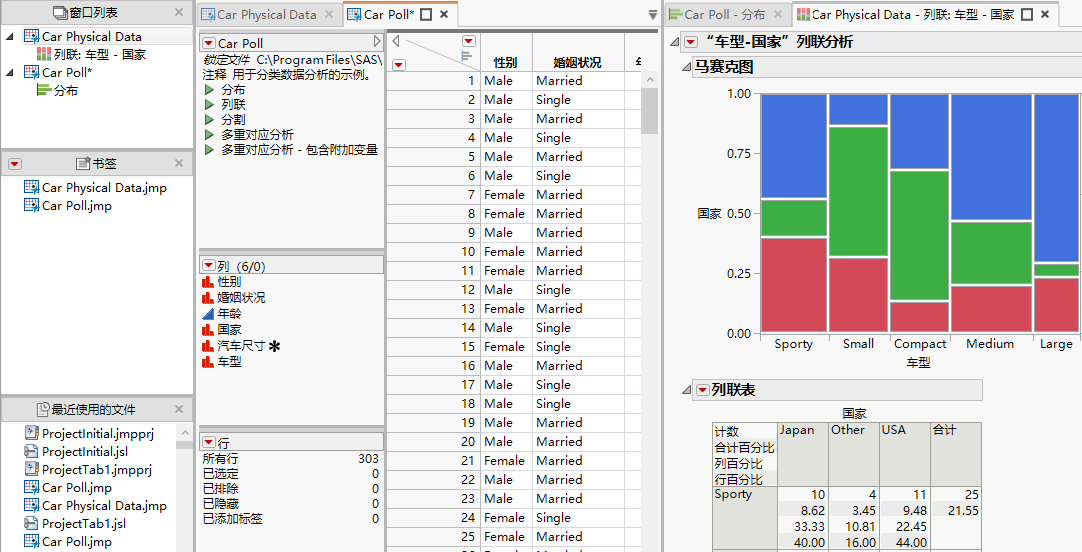1082x552 pixels.
Task: Click the data grid vertical scrollbar thumb
Action: pos(649,110)
